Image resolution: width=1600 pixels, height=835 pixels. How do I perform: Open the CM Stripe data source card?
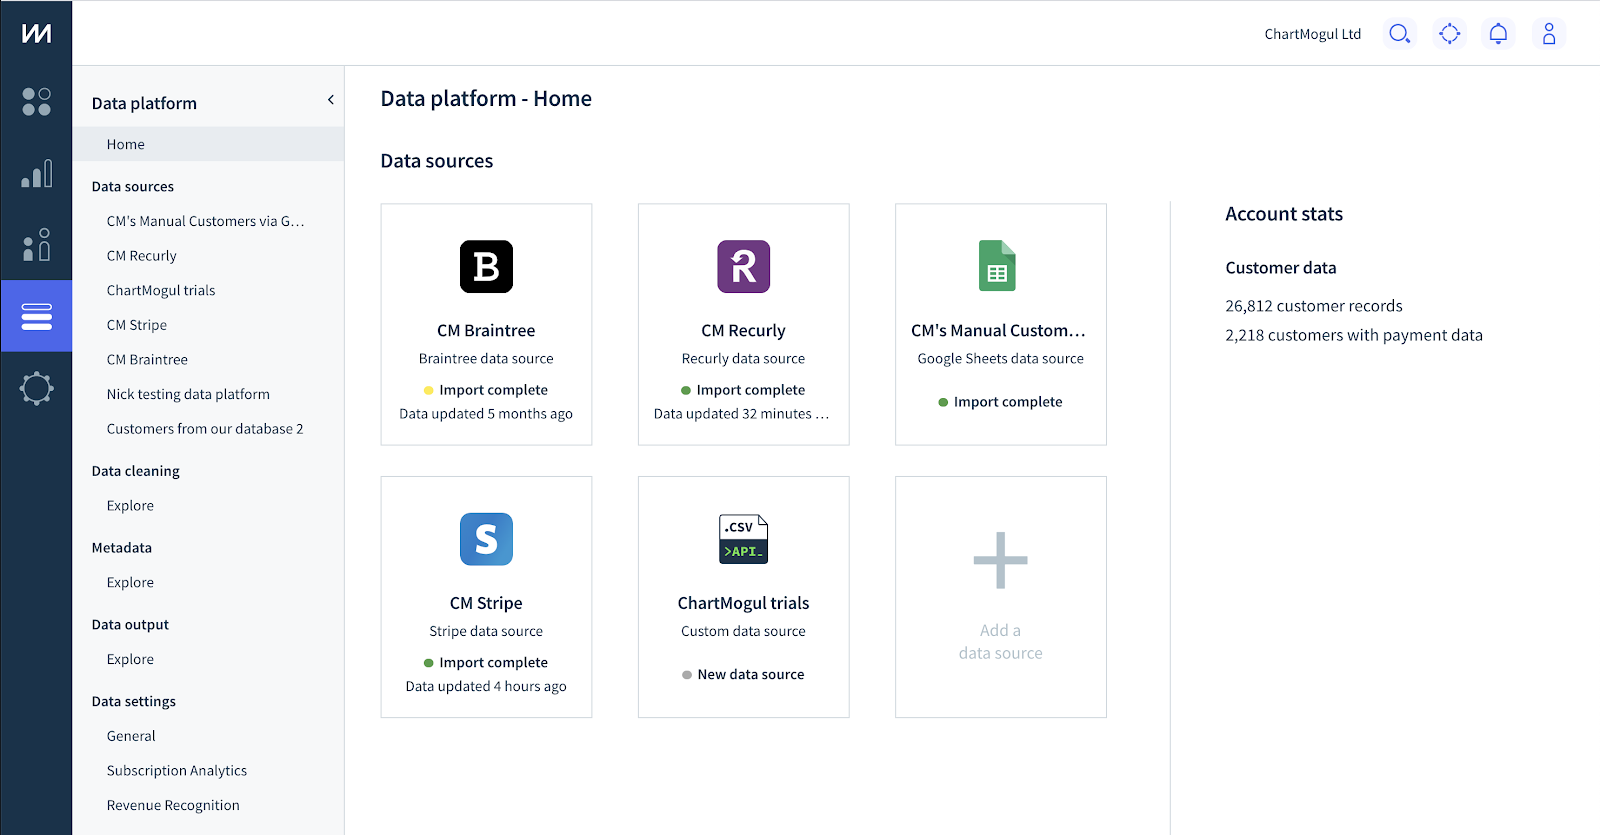[486, 596]
